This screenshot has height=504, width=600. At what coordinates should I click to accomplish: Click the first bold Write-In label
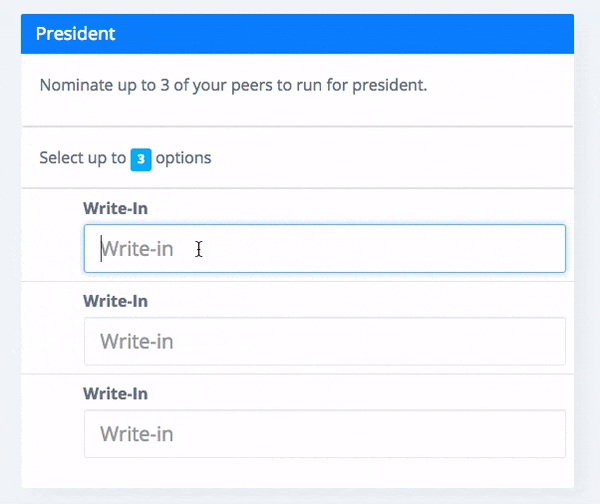point(115,209)
